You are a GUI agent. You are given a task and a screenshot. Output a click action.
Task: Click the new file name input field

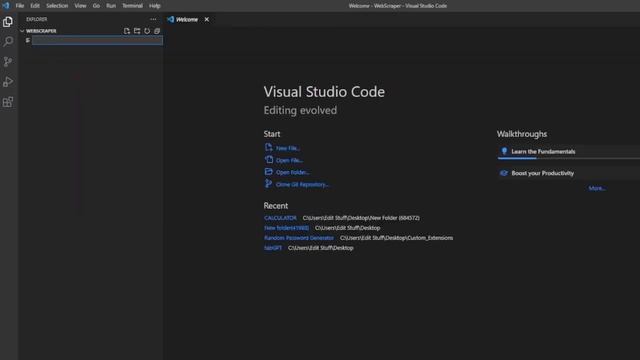tap(98, 40)
